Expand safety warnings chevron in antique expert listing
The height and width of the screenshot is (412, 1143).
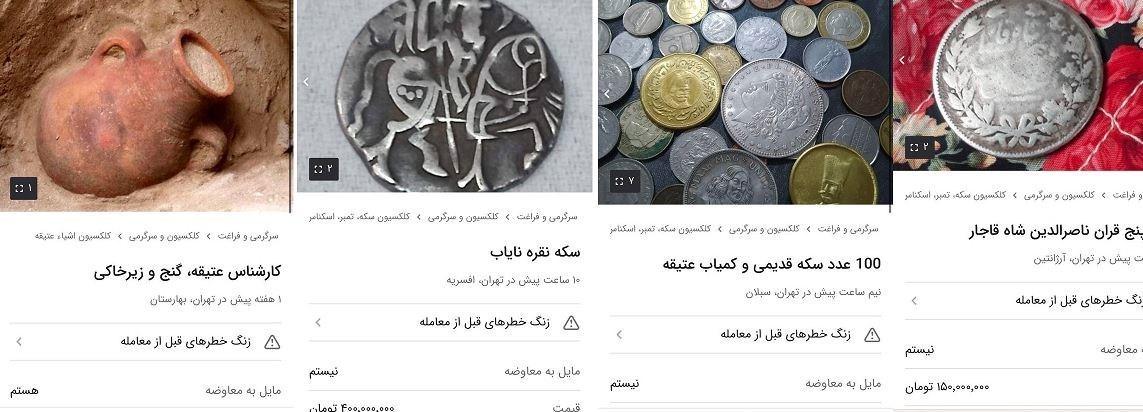(x=19, y=341)
